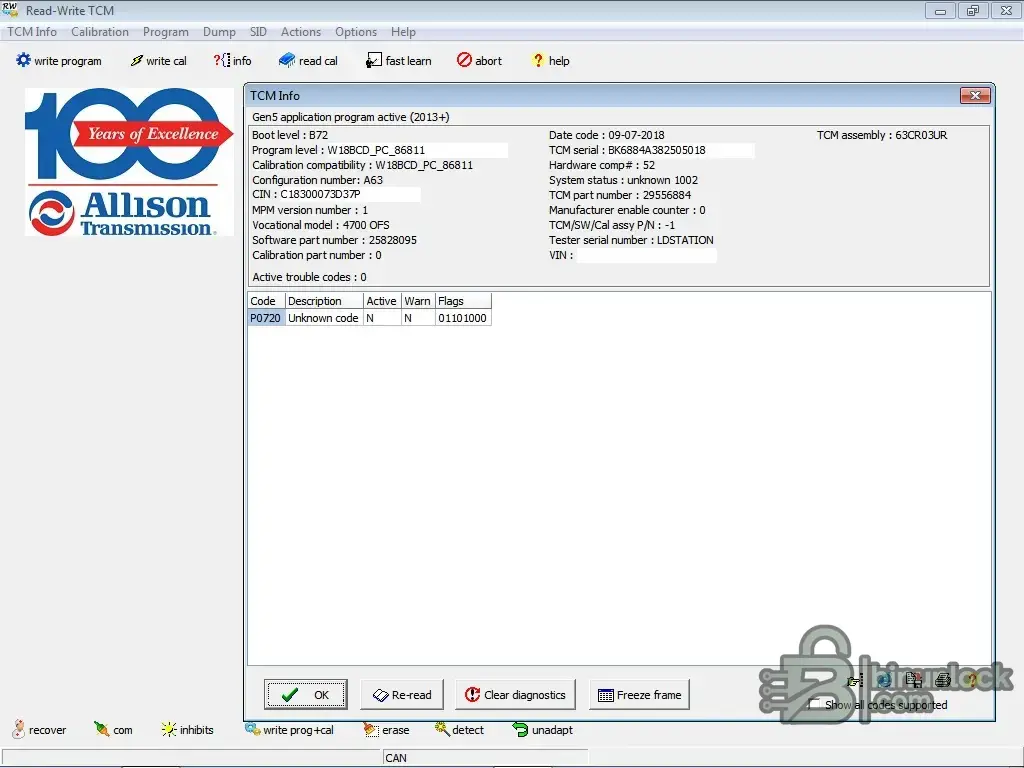Open the Actions menu

point(301,31)
